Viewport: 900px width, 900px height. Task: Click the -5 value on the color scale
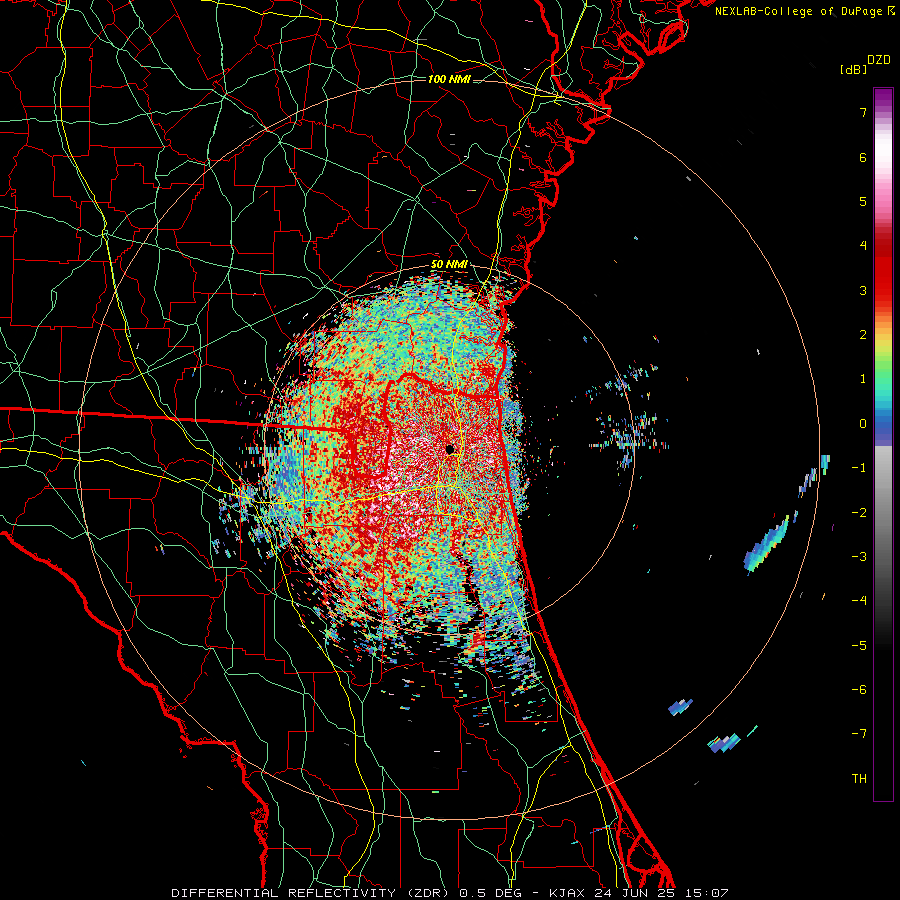[859, 646]
